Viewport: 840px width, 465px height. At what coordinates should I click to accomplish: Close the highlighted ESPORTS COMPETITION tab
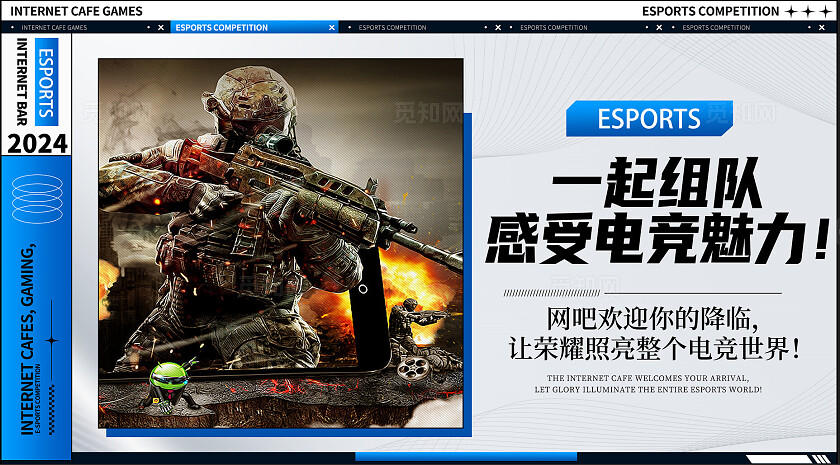pyautogui.click(x=332, y=28)
